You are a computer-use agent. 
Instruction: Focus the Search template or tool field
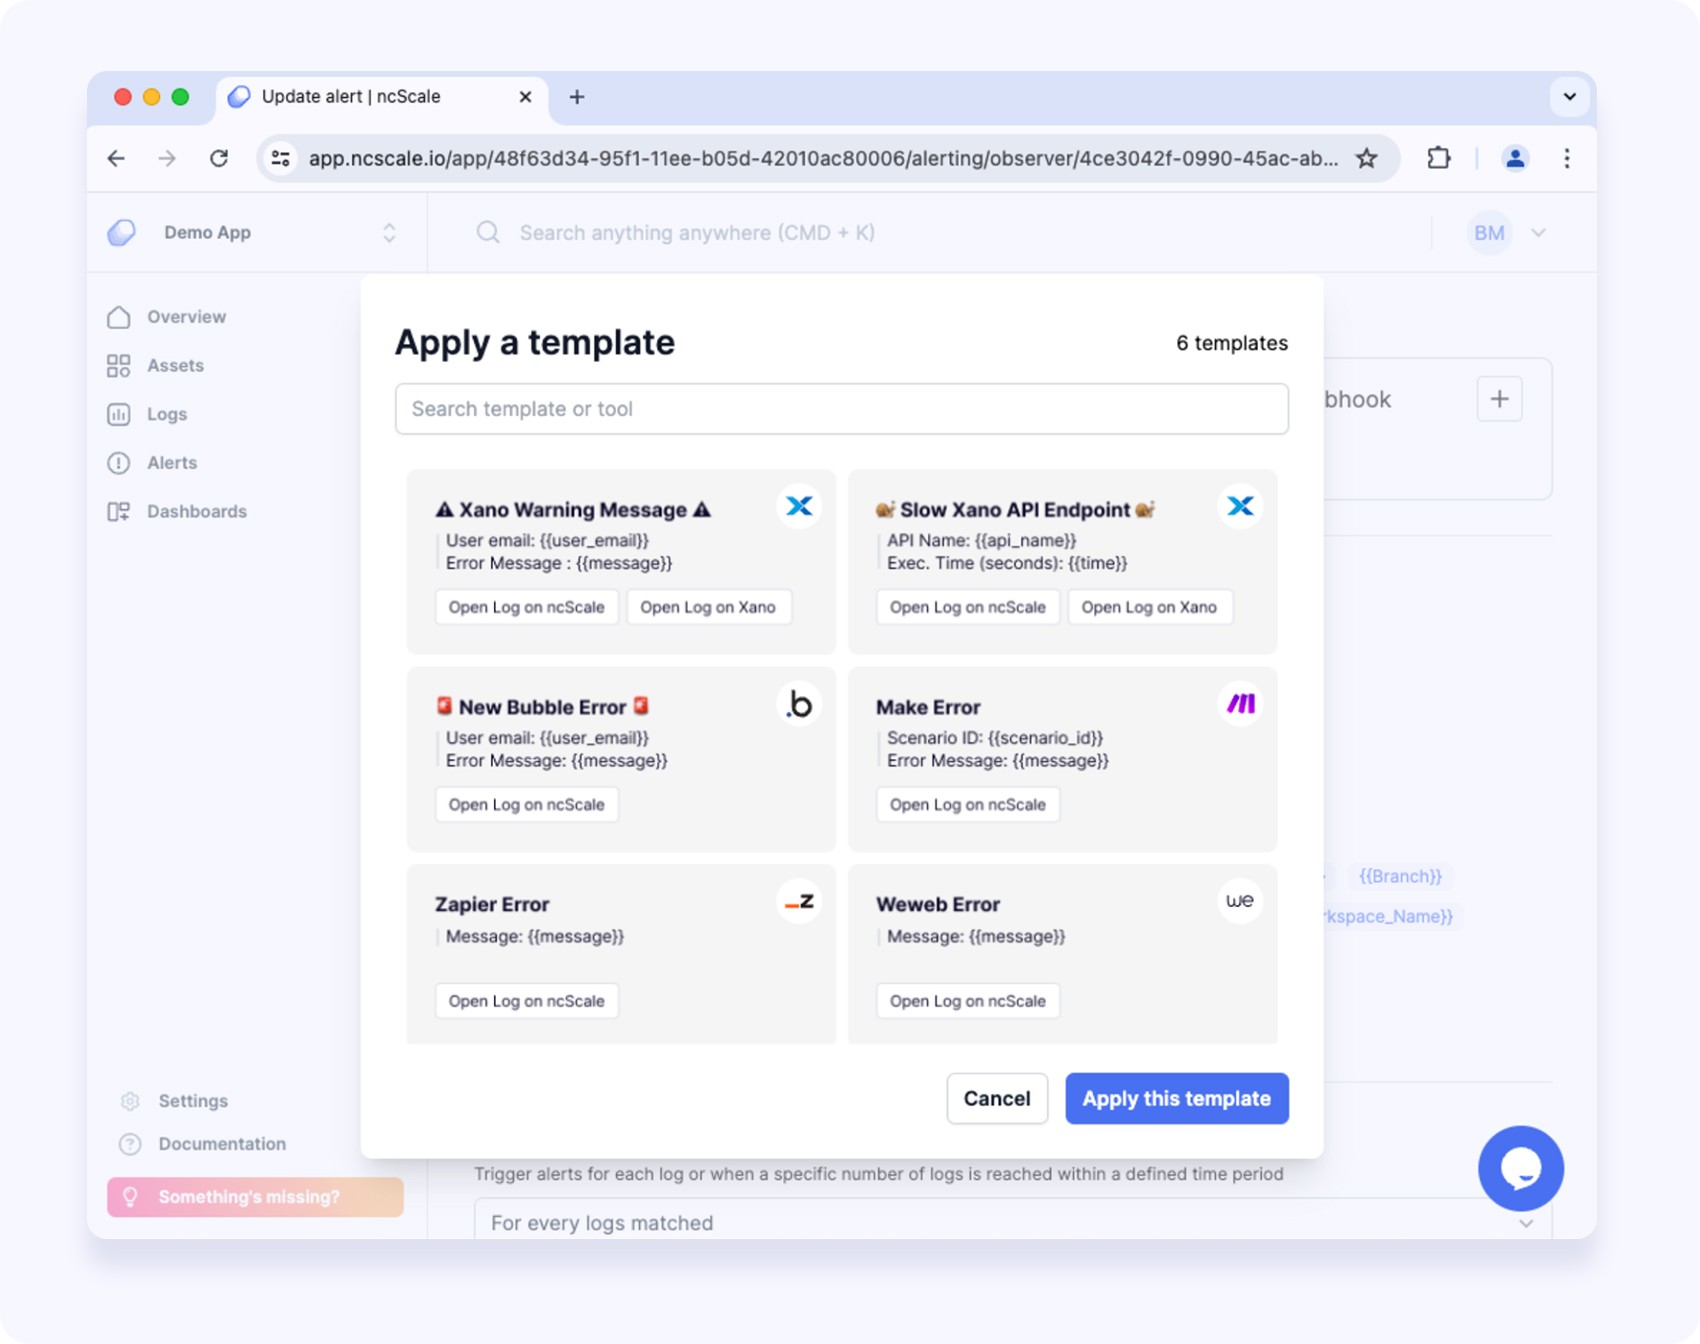(842, 409)
